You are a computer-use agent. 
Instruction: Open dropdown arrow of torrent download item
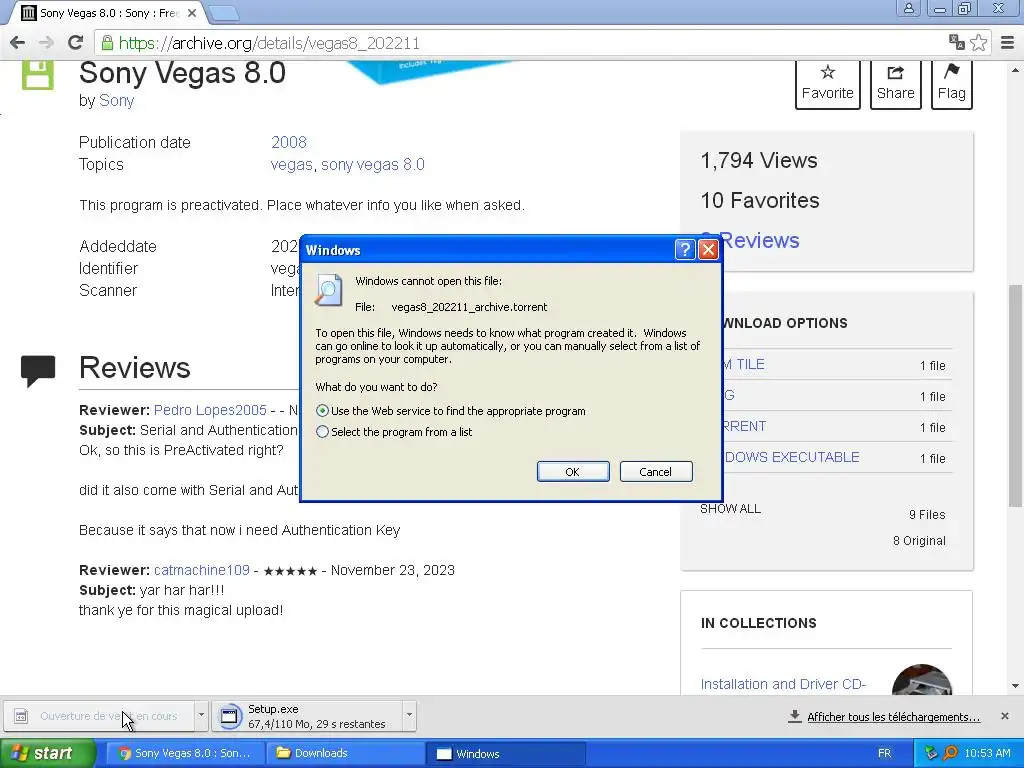[201, 715]
